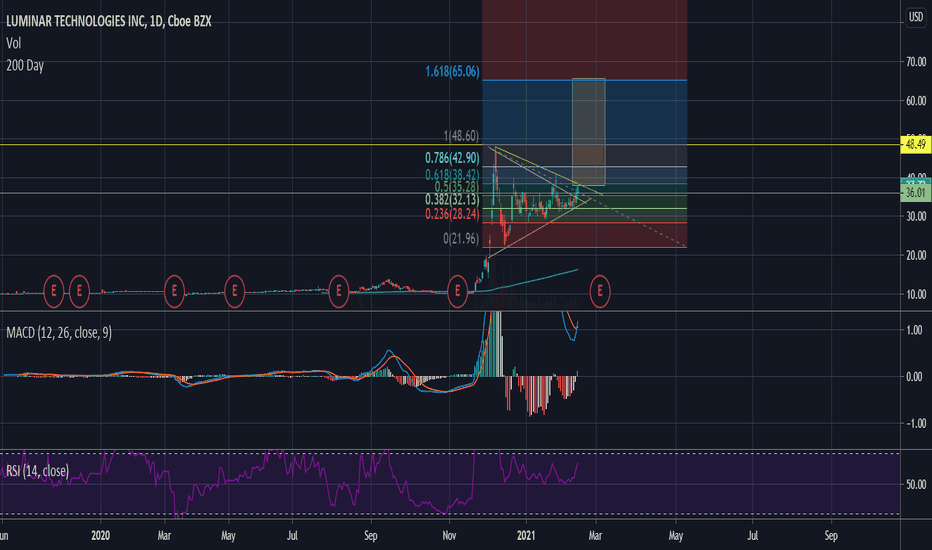This screenshot has height=550, width=932.
Task: Click the MACD -1.00 axis label
Action: click(x=914, y=423)
